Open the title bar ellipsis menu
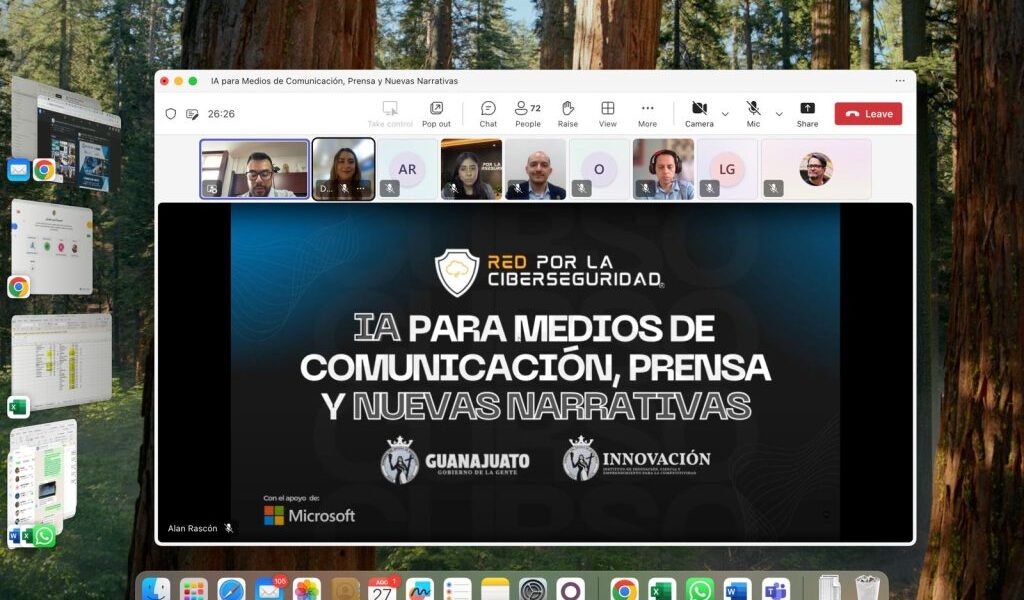Image resolution: width=1024 pixels, height=600 pixels. [x=899, y=81]
